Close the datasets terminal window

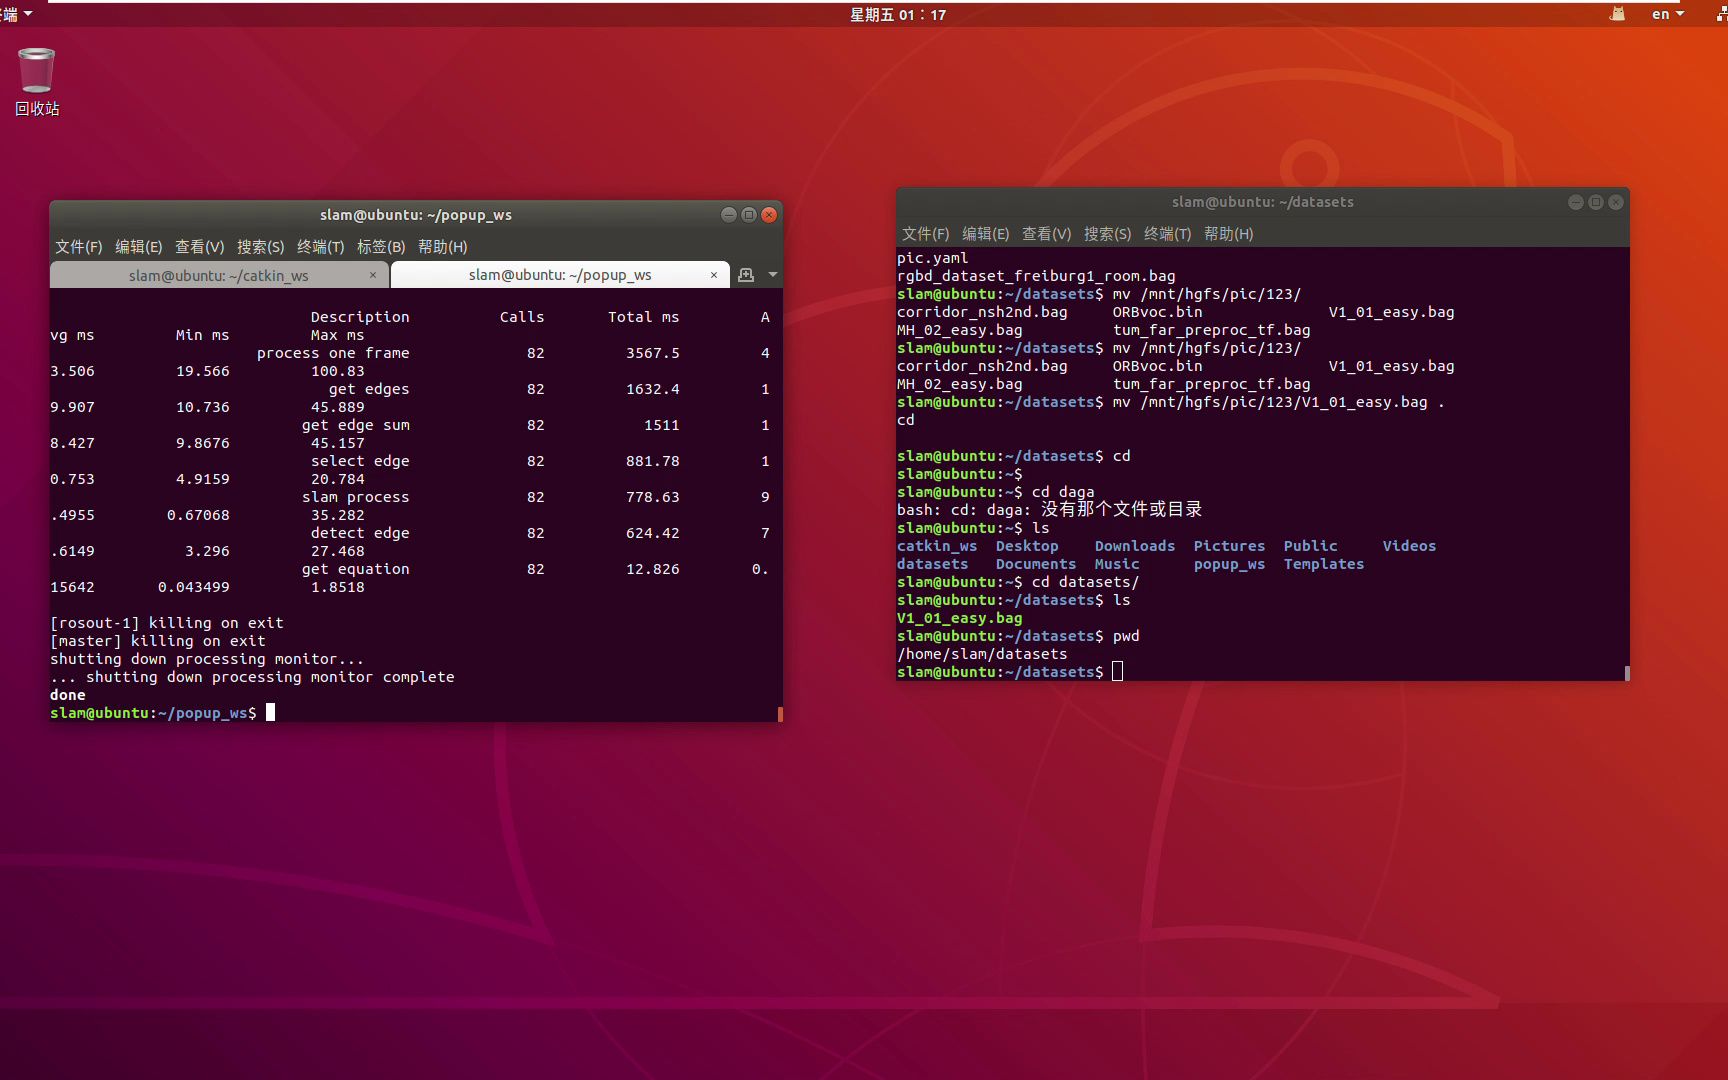click(x=1616, y=202)
